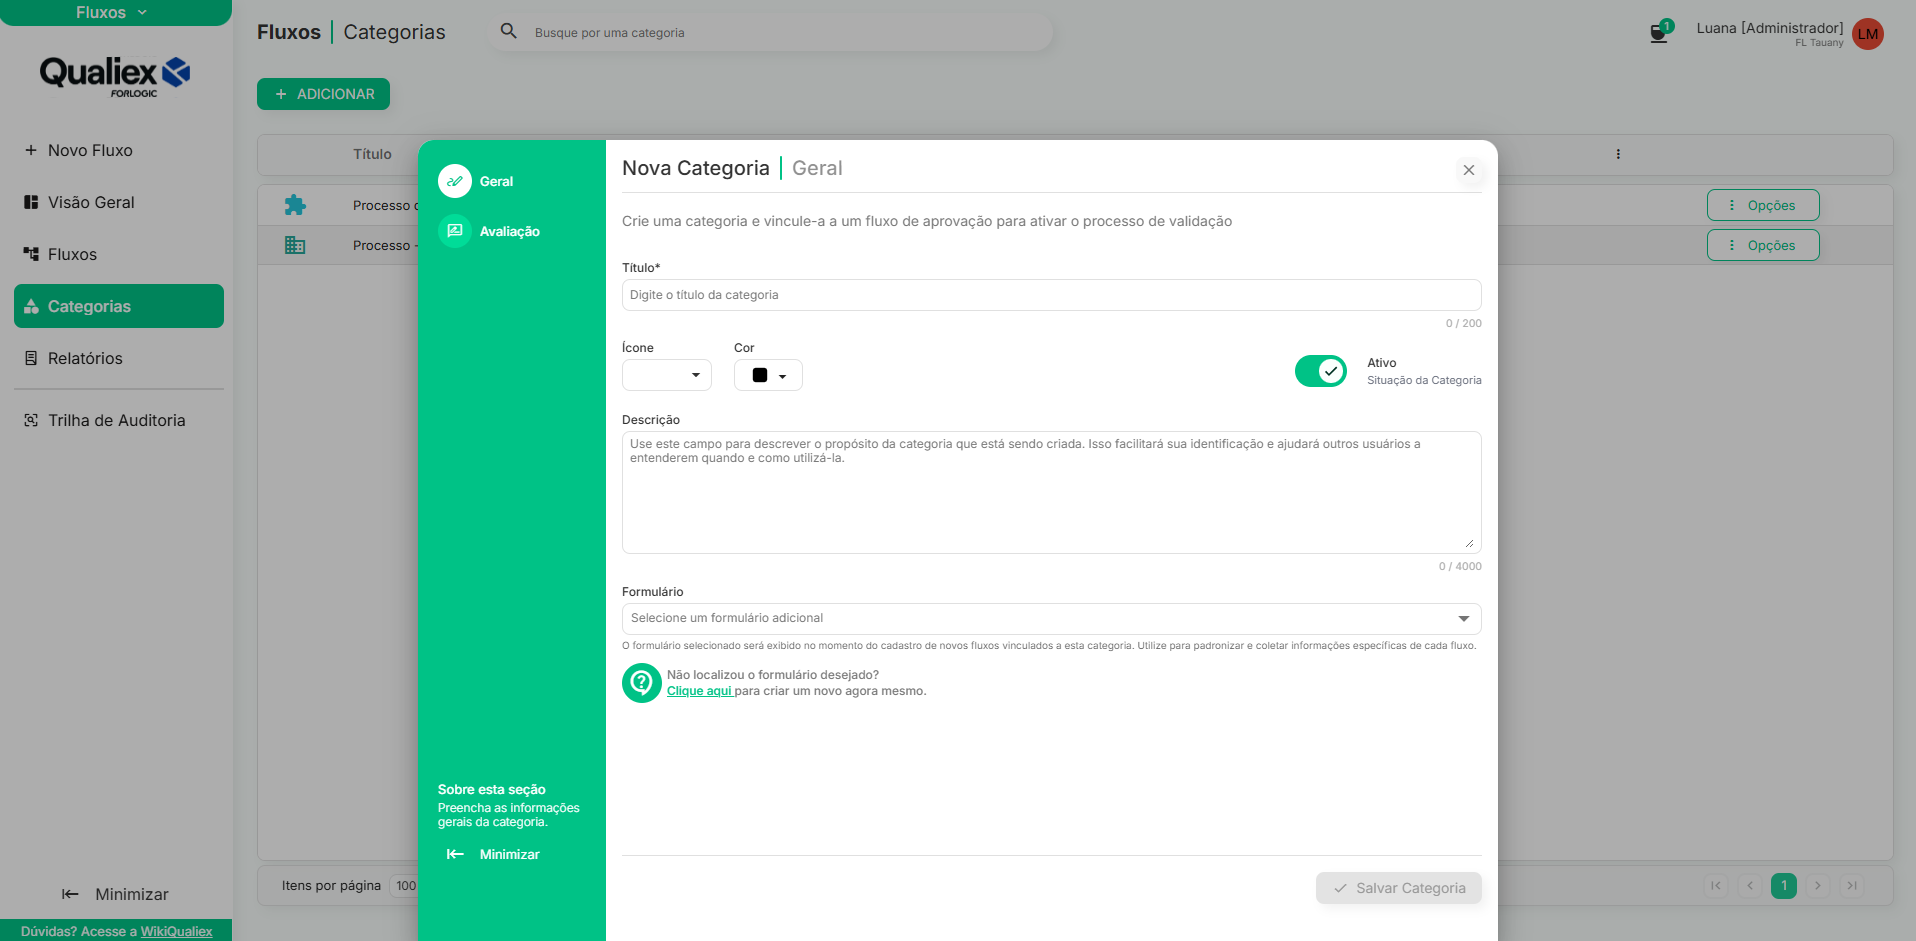
Task: Click the Avaliação step icon
Action: pos(455,231)
